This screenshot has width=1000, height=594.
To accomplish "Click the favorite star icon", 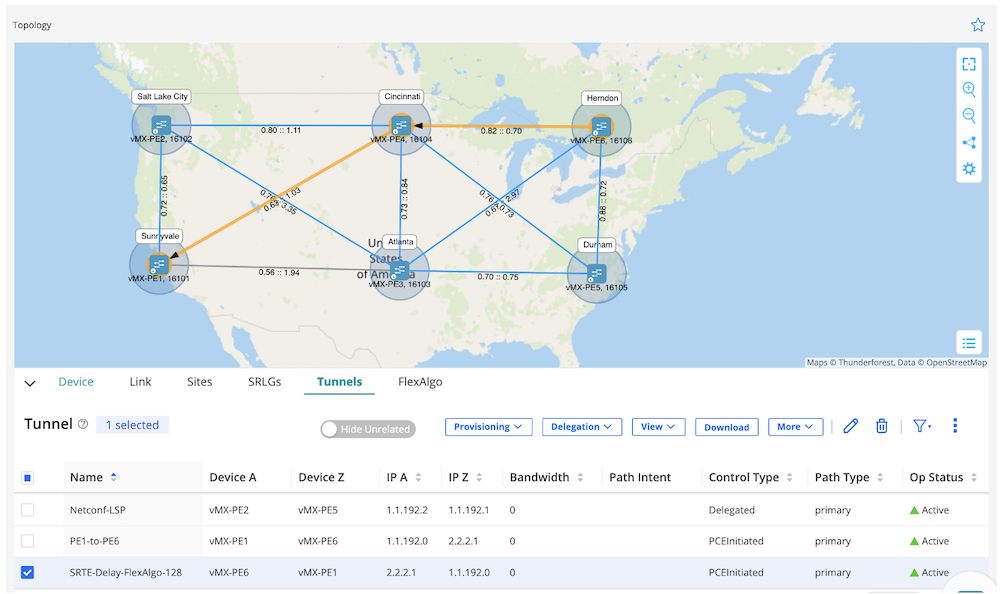I will 978,25.
